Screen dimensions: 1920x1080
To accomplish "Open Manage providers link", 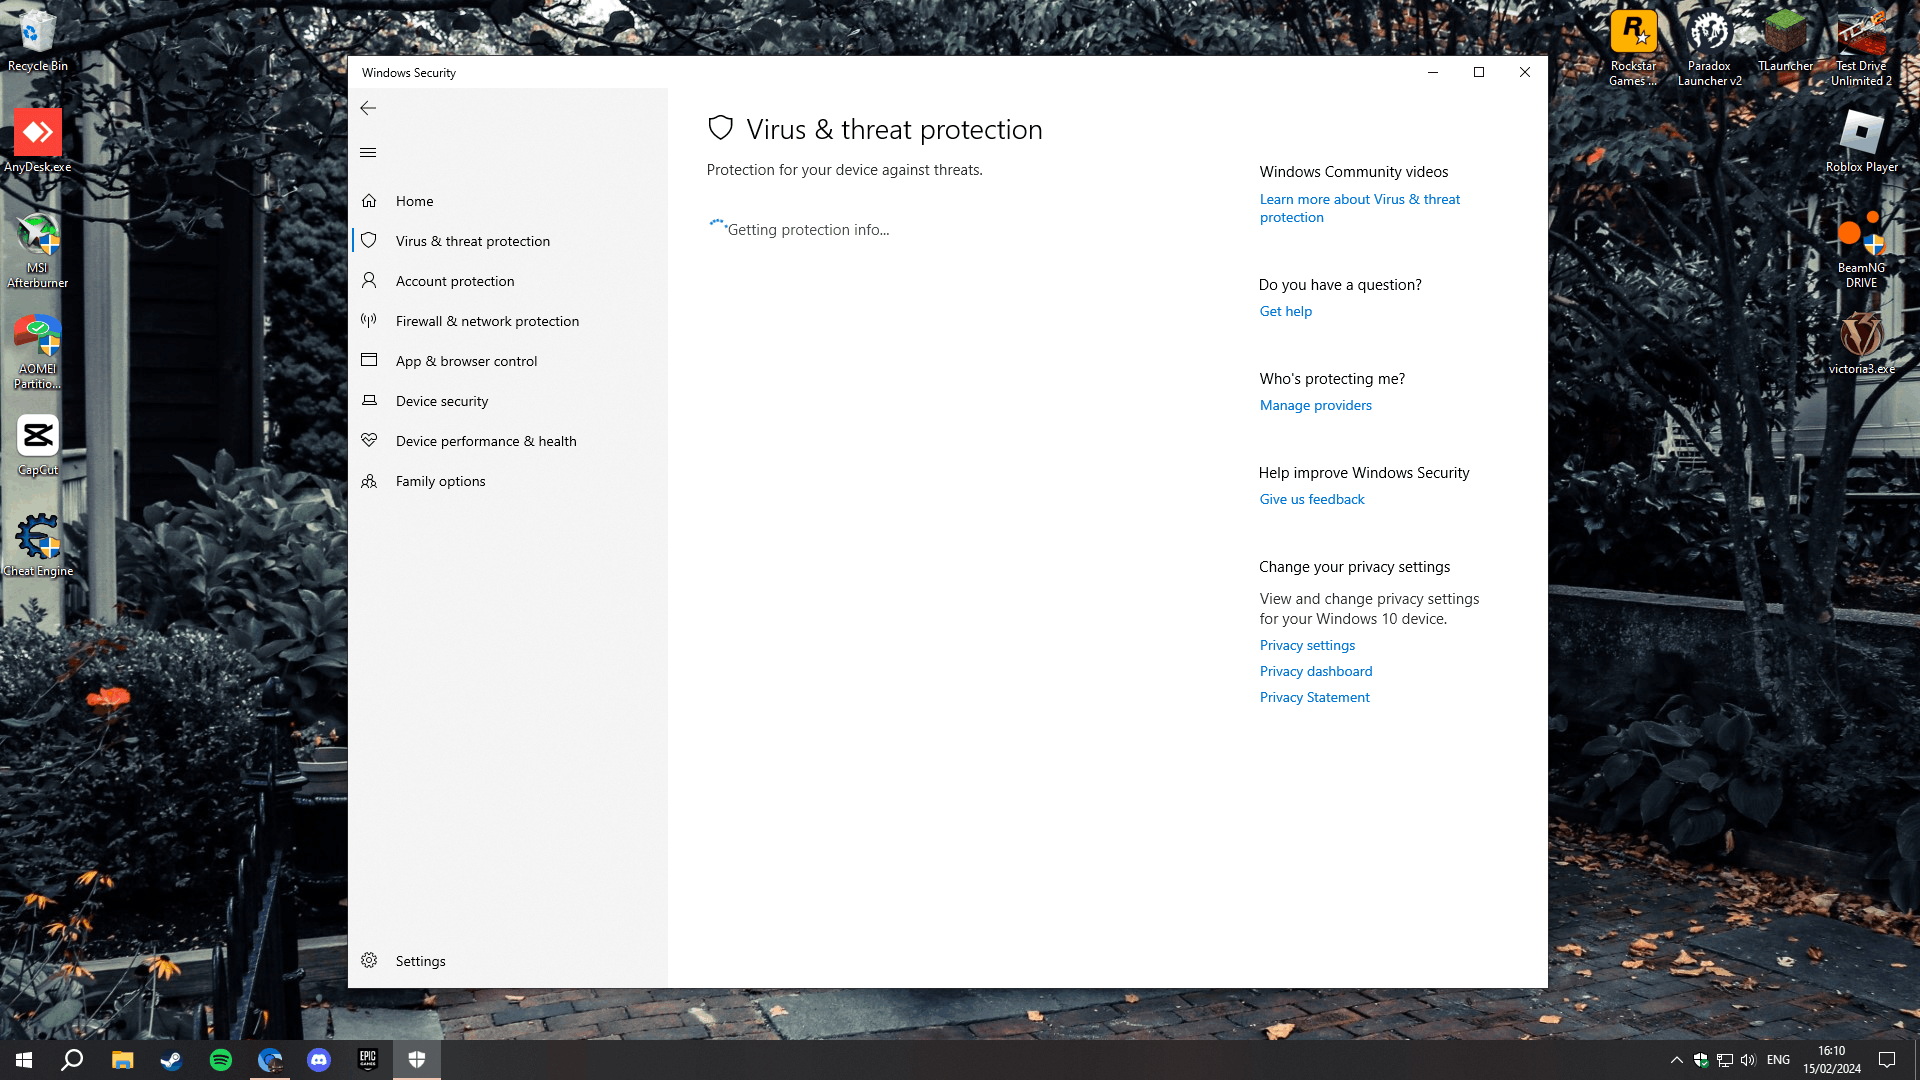I will pyautogui.click(x=1315, y=405).
